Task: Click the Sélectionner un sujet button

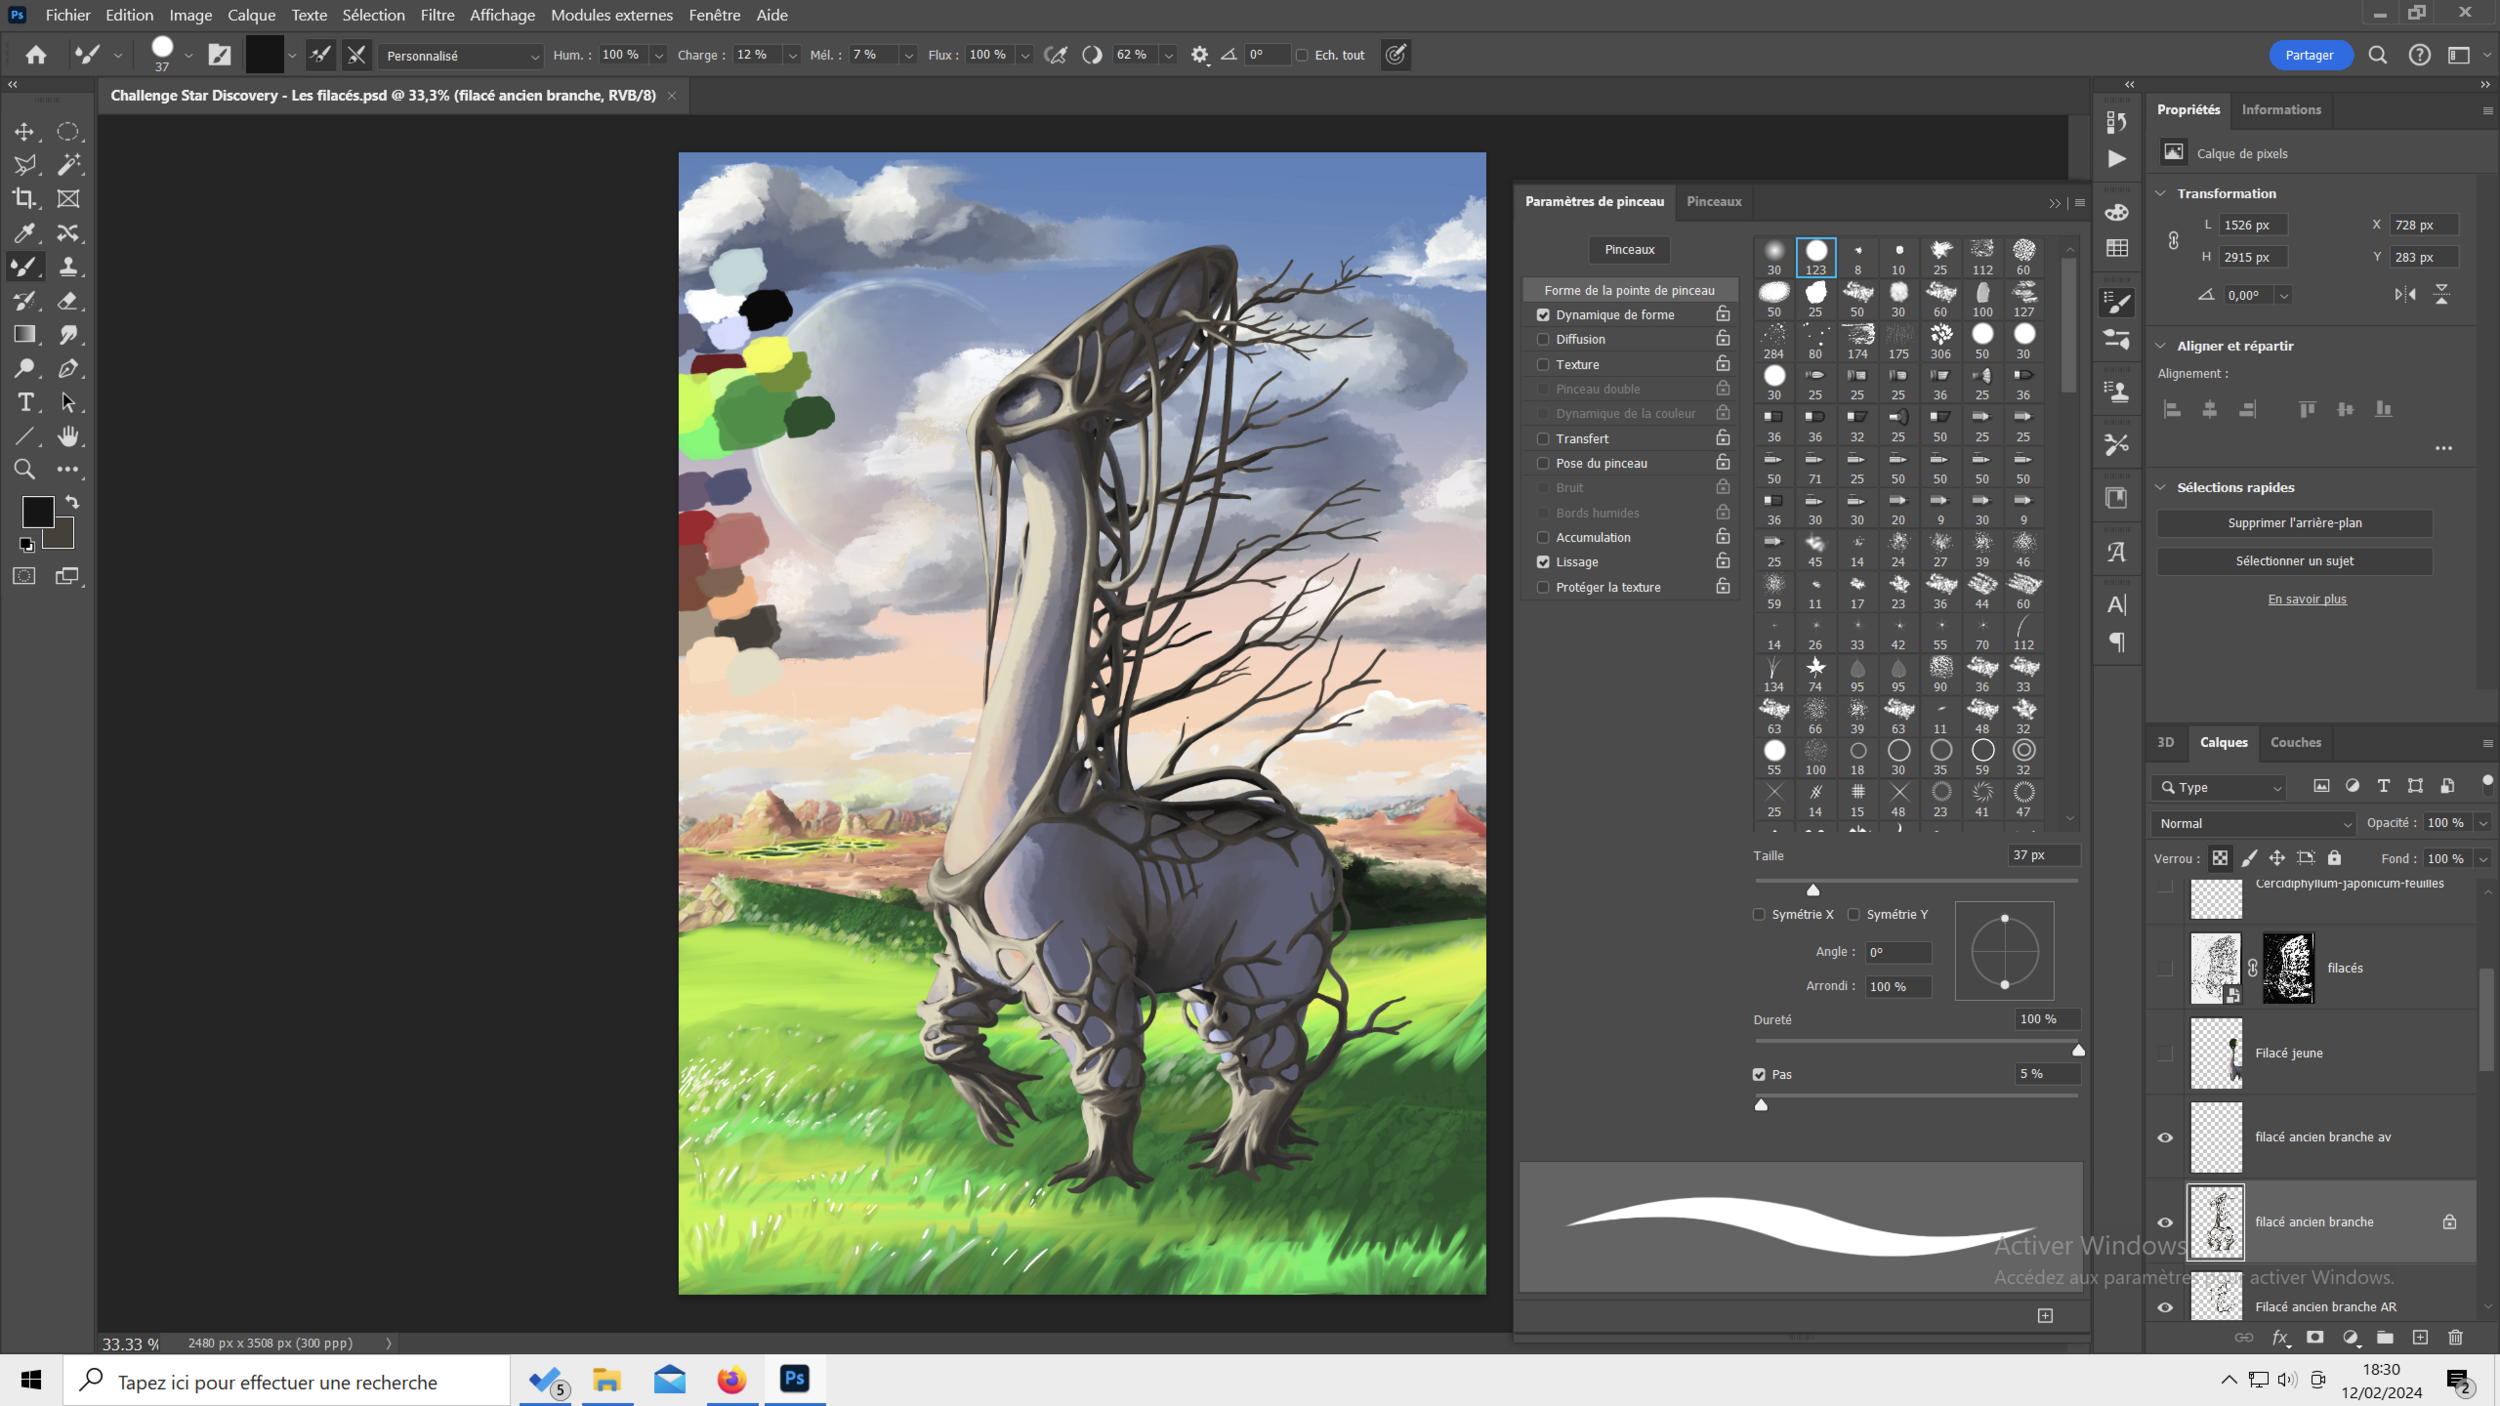Action: click(x=2294, y=561)
